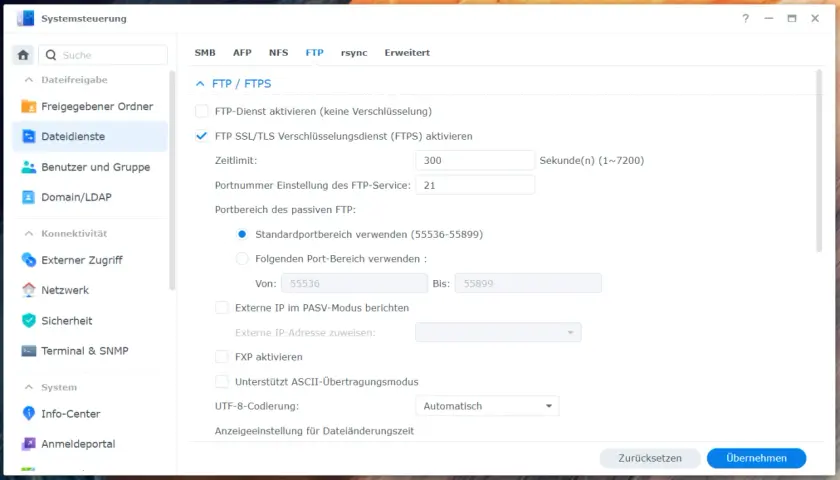Open Externer Zugriff in the sidebar
This screenshot has width=840, height=480.
pyautogui.click(x=90, y=260)
